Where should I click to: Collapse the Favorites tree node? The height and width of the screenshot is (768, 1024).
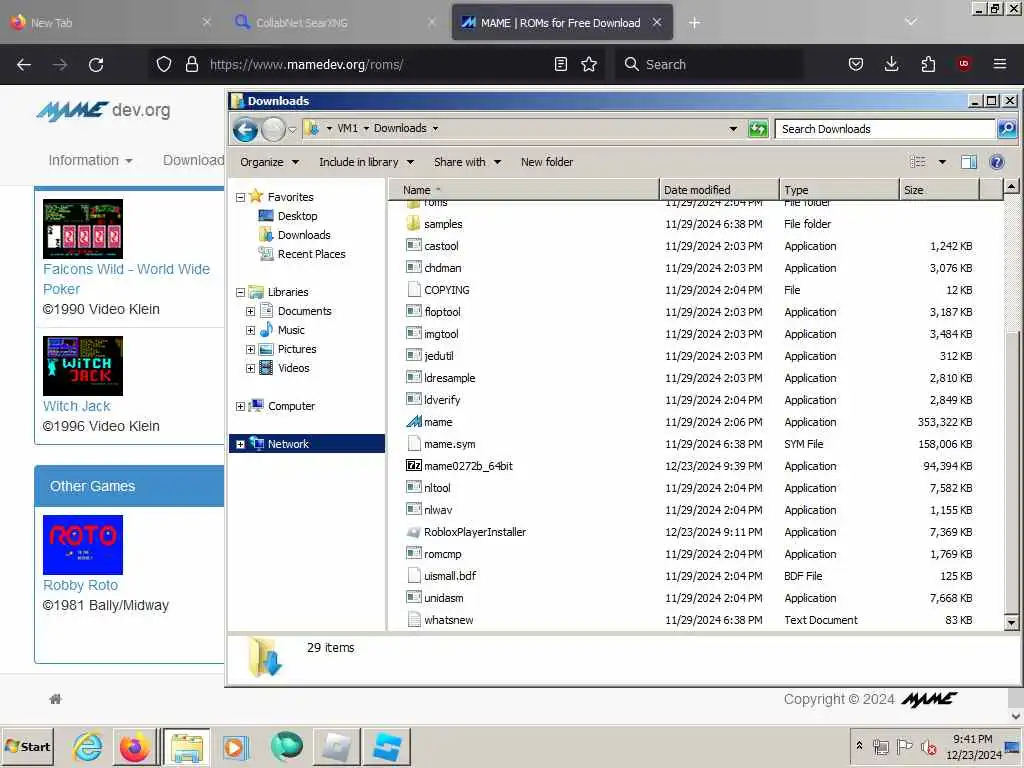point(240,197)
